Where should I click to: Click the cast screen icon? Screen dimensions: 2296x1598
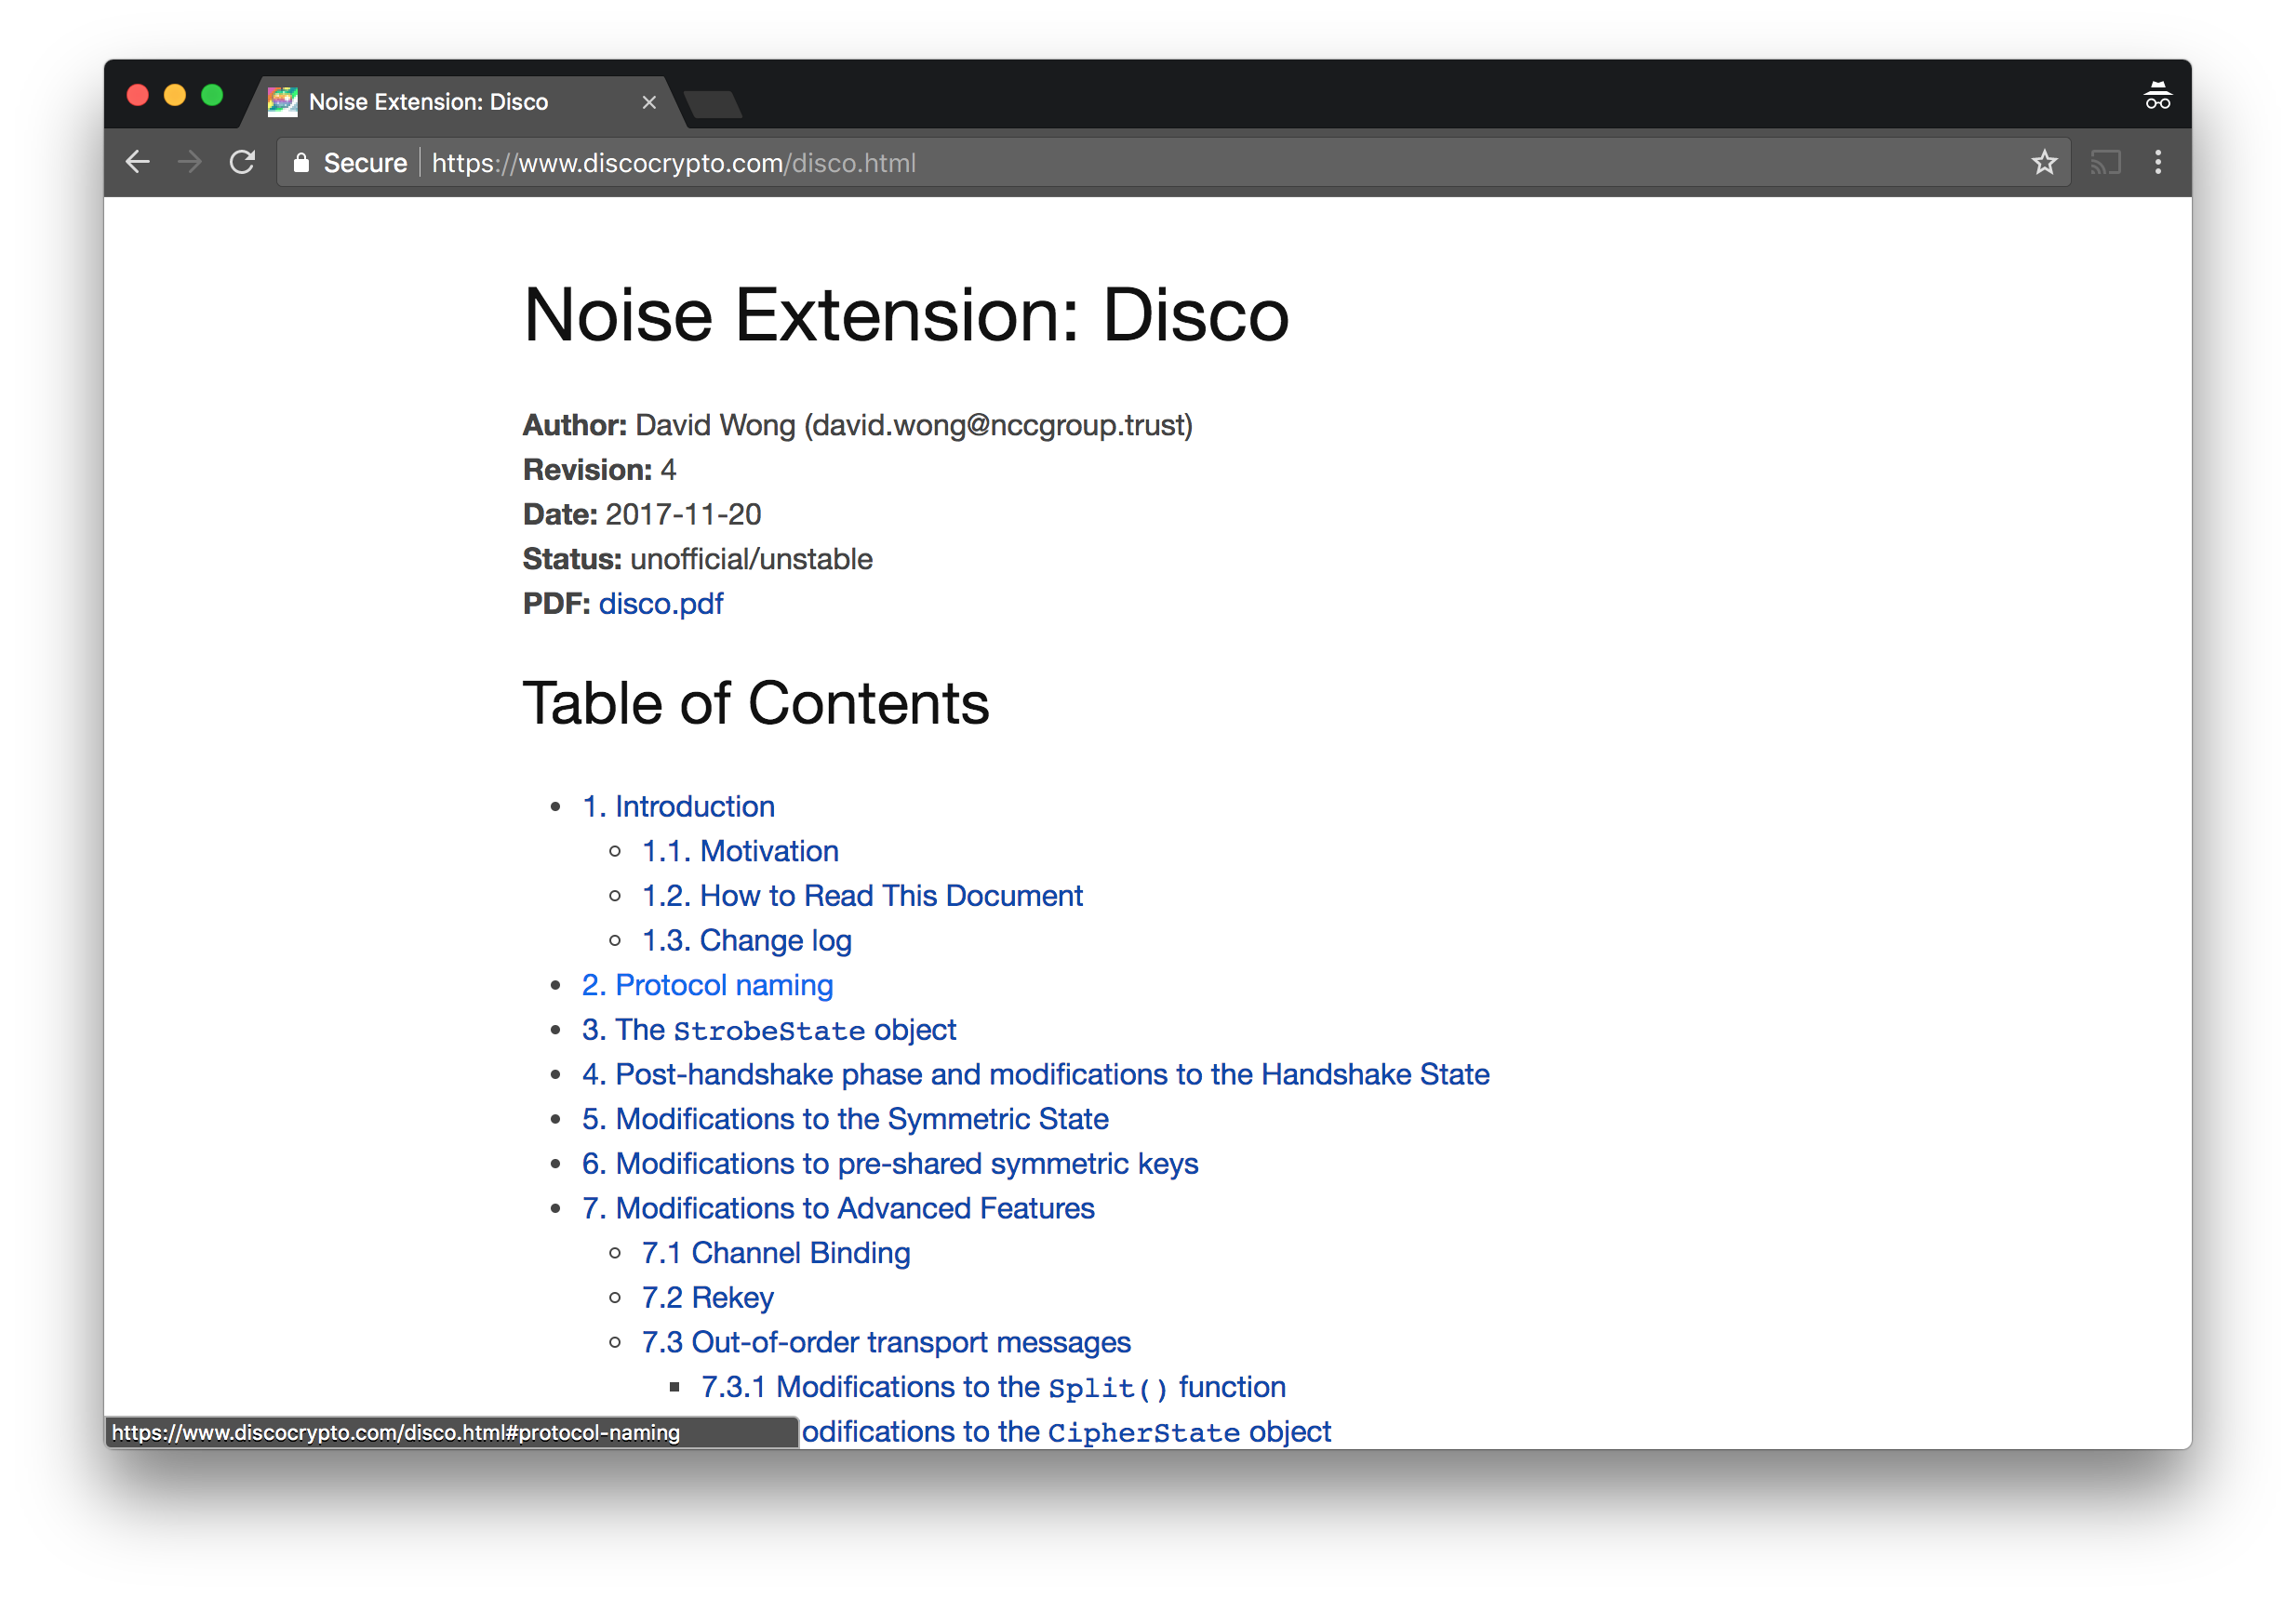click(x=2105, y=162)
